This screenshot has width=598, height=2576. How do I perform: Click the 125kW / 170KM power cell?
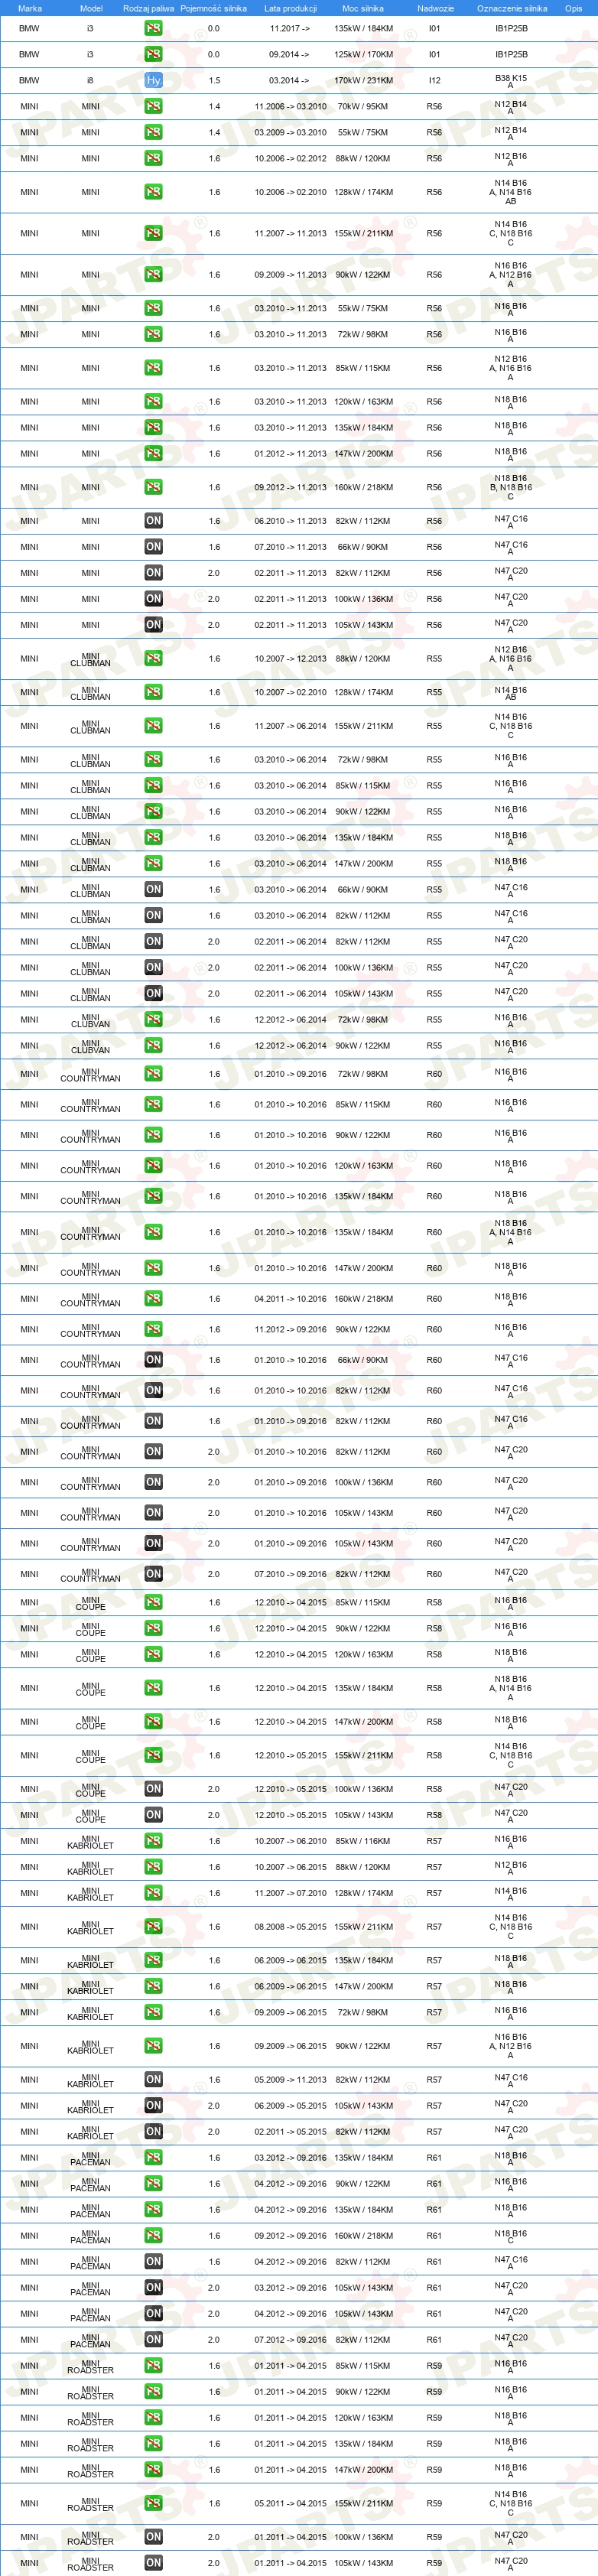click(x=363, y=54)
